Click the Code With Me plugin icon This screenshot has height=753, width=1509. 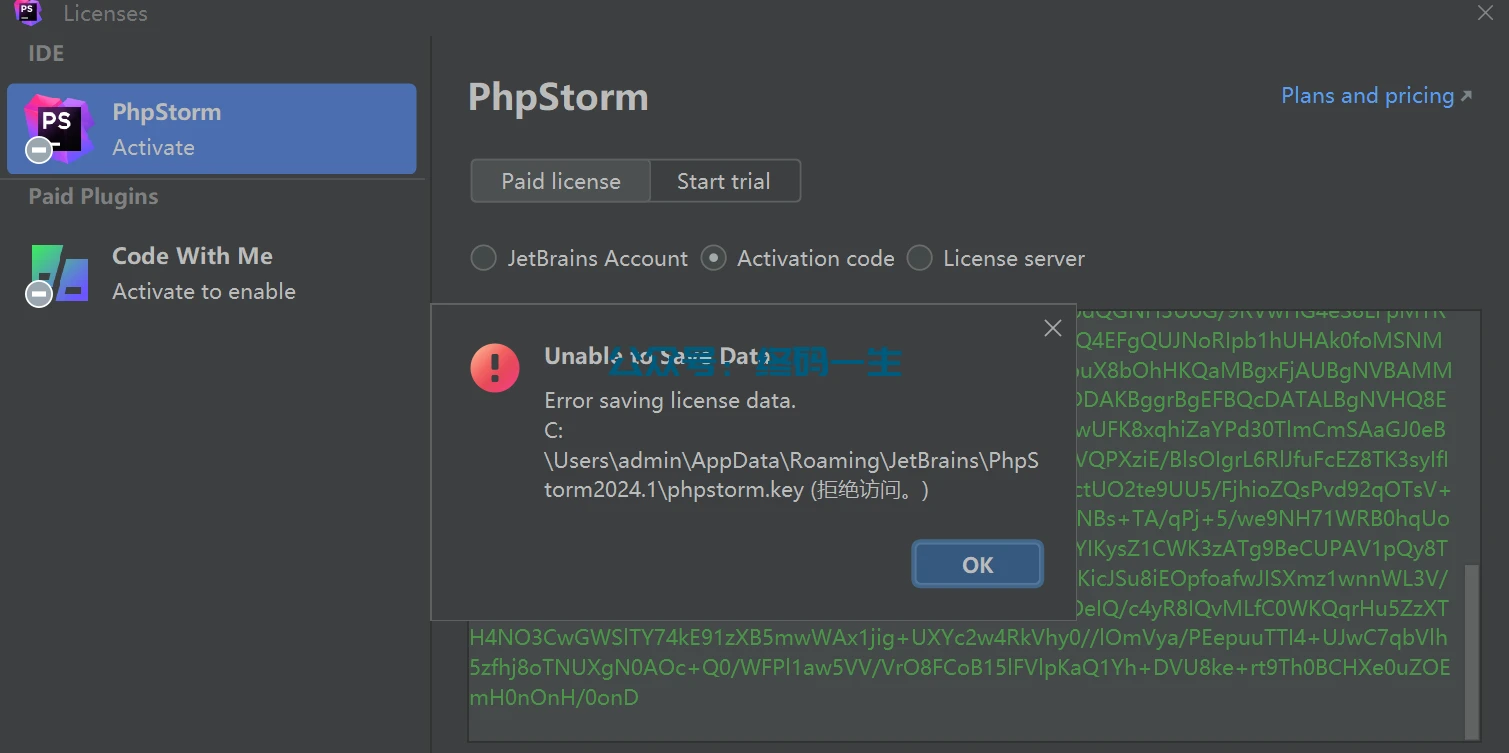[60, 272]
